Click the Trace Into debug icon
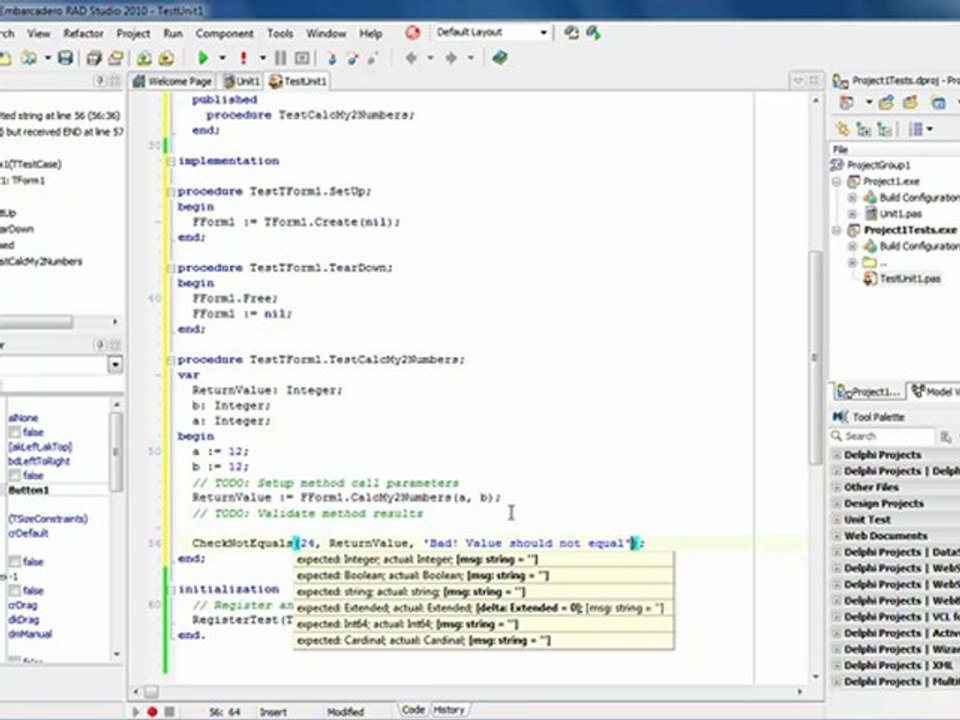The height and width of the screenshot is (720, 960). 332,58
